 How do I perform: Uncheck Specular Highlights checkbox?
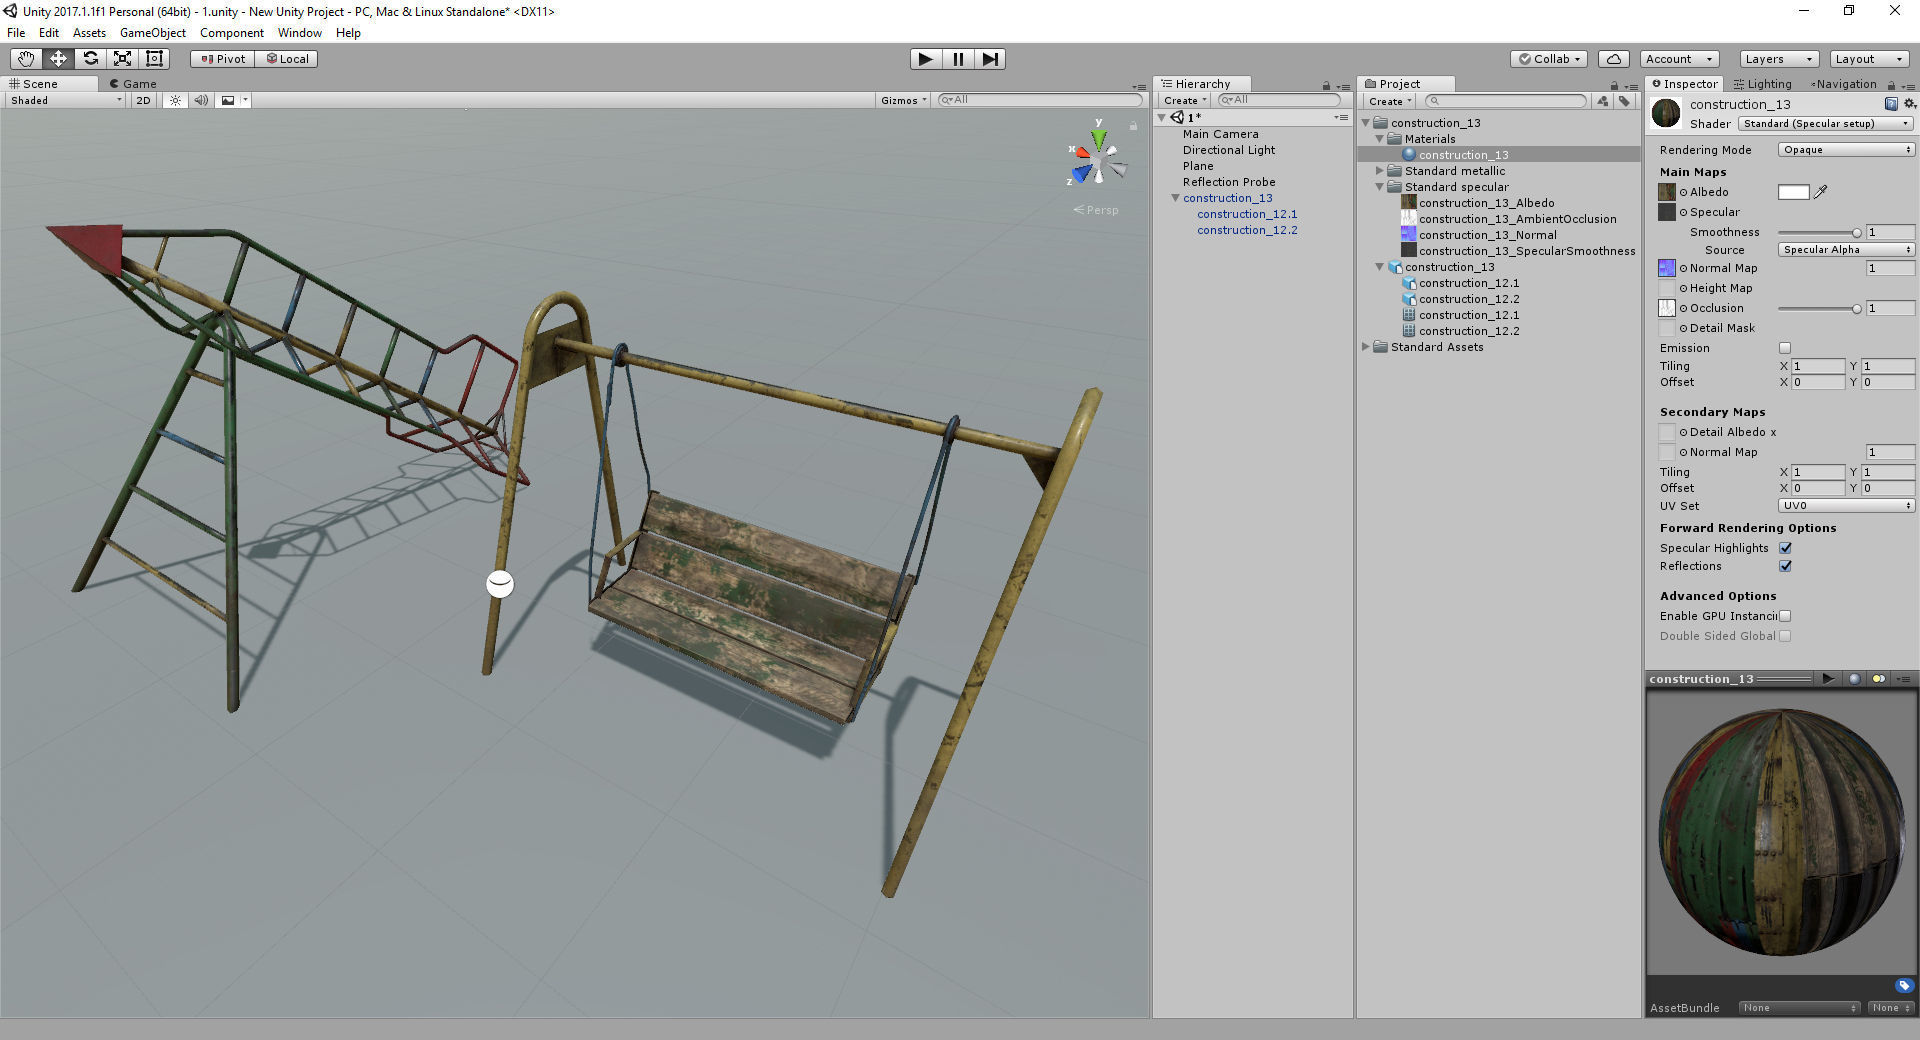(1785, 548)
